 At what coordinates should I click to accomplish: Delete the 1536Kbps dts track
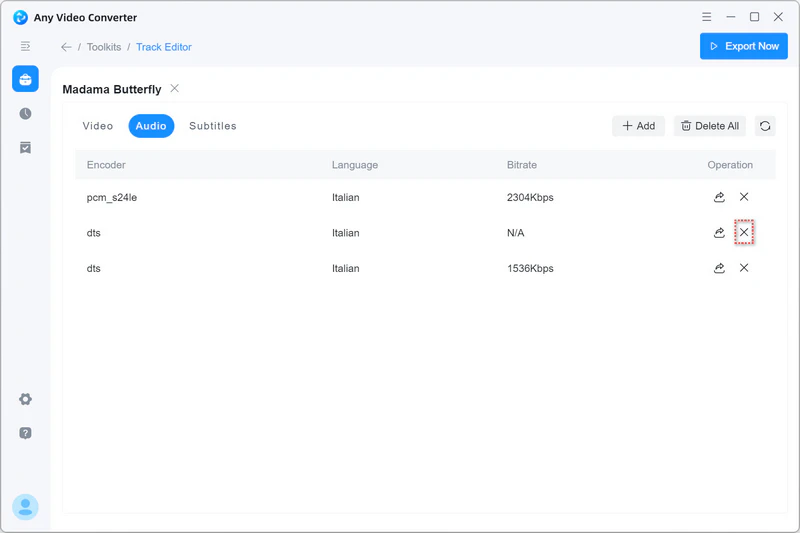(x=744, y=268)
